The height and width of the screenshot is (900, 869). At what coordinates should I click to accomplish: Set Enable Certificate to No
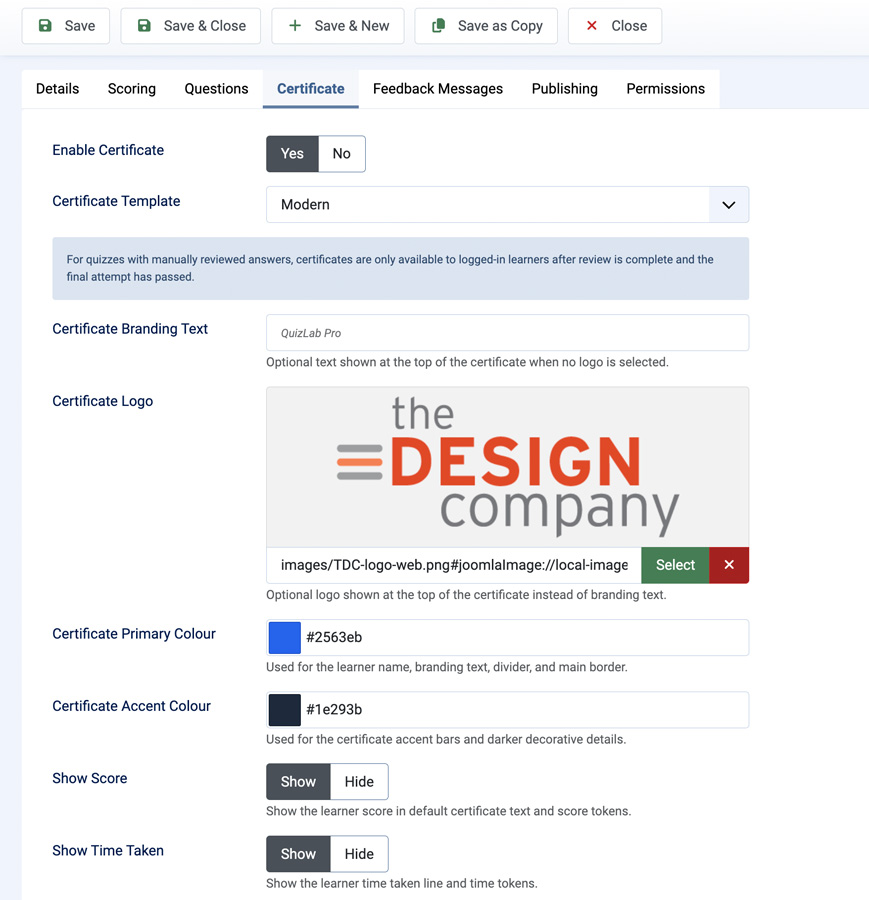click(x=342, y=154)
